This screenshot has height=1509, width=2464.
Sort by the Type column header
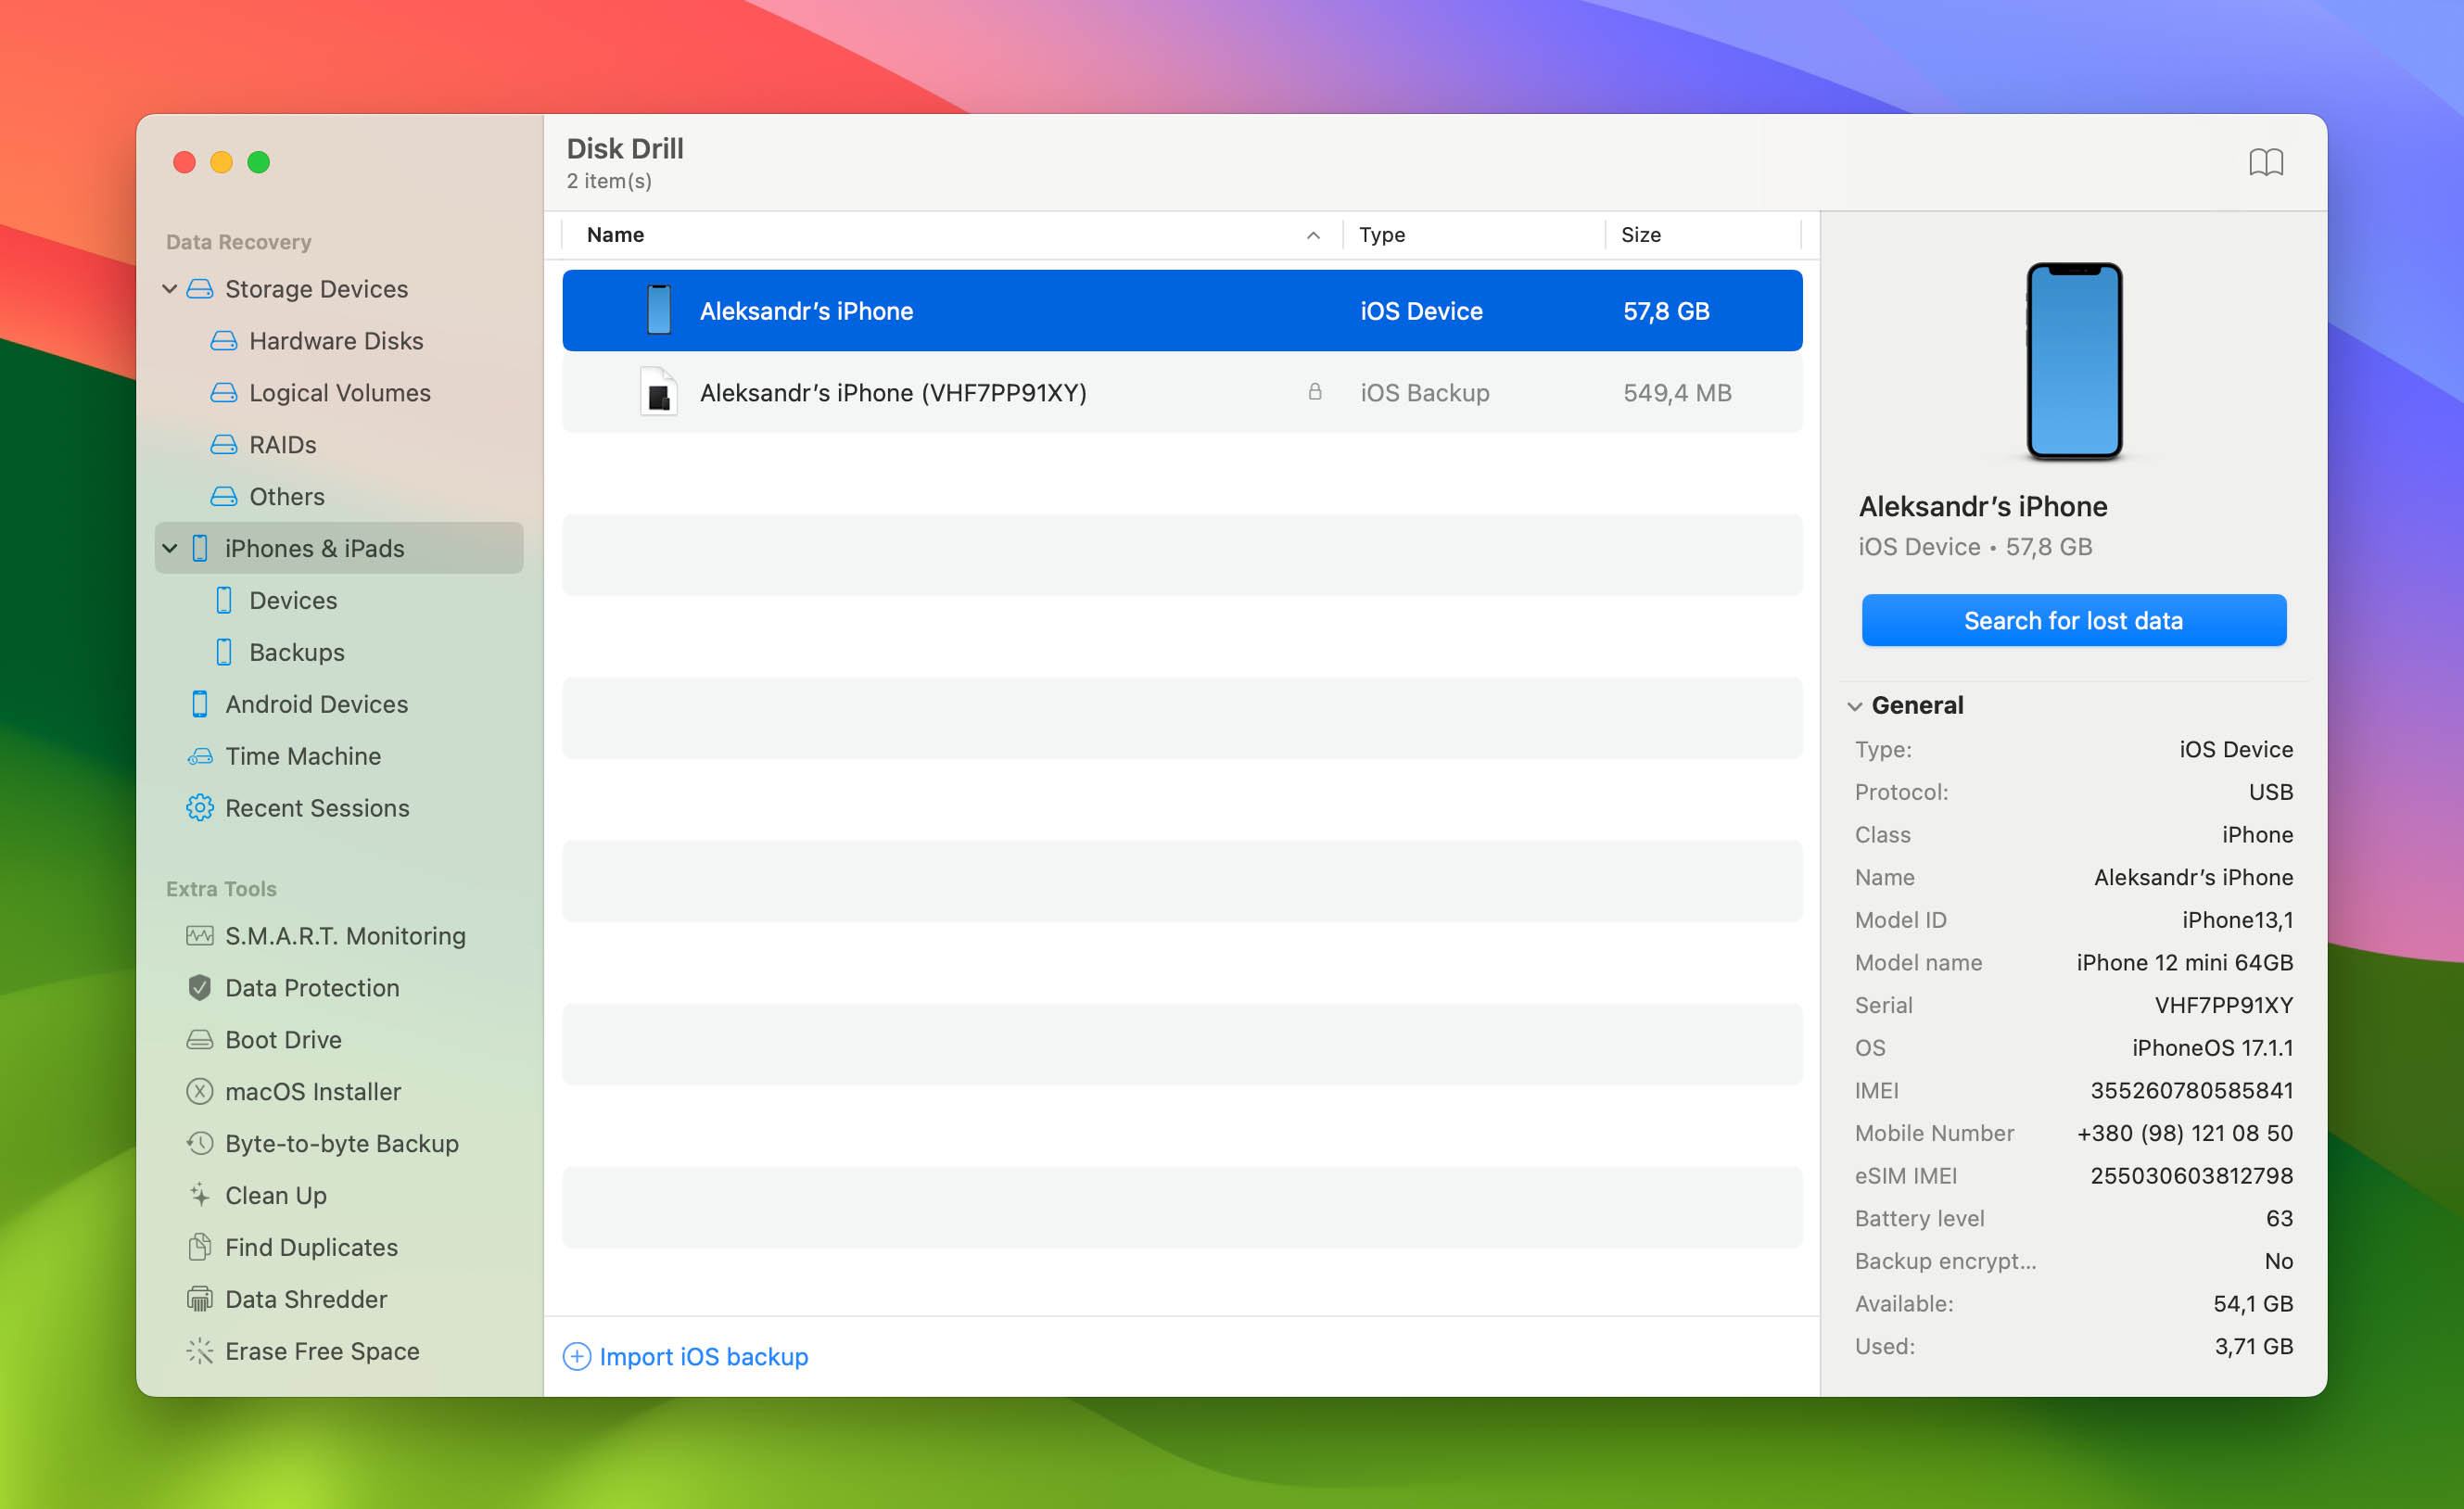coord(1382,235)
